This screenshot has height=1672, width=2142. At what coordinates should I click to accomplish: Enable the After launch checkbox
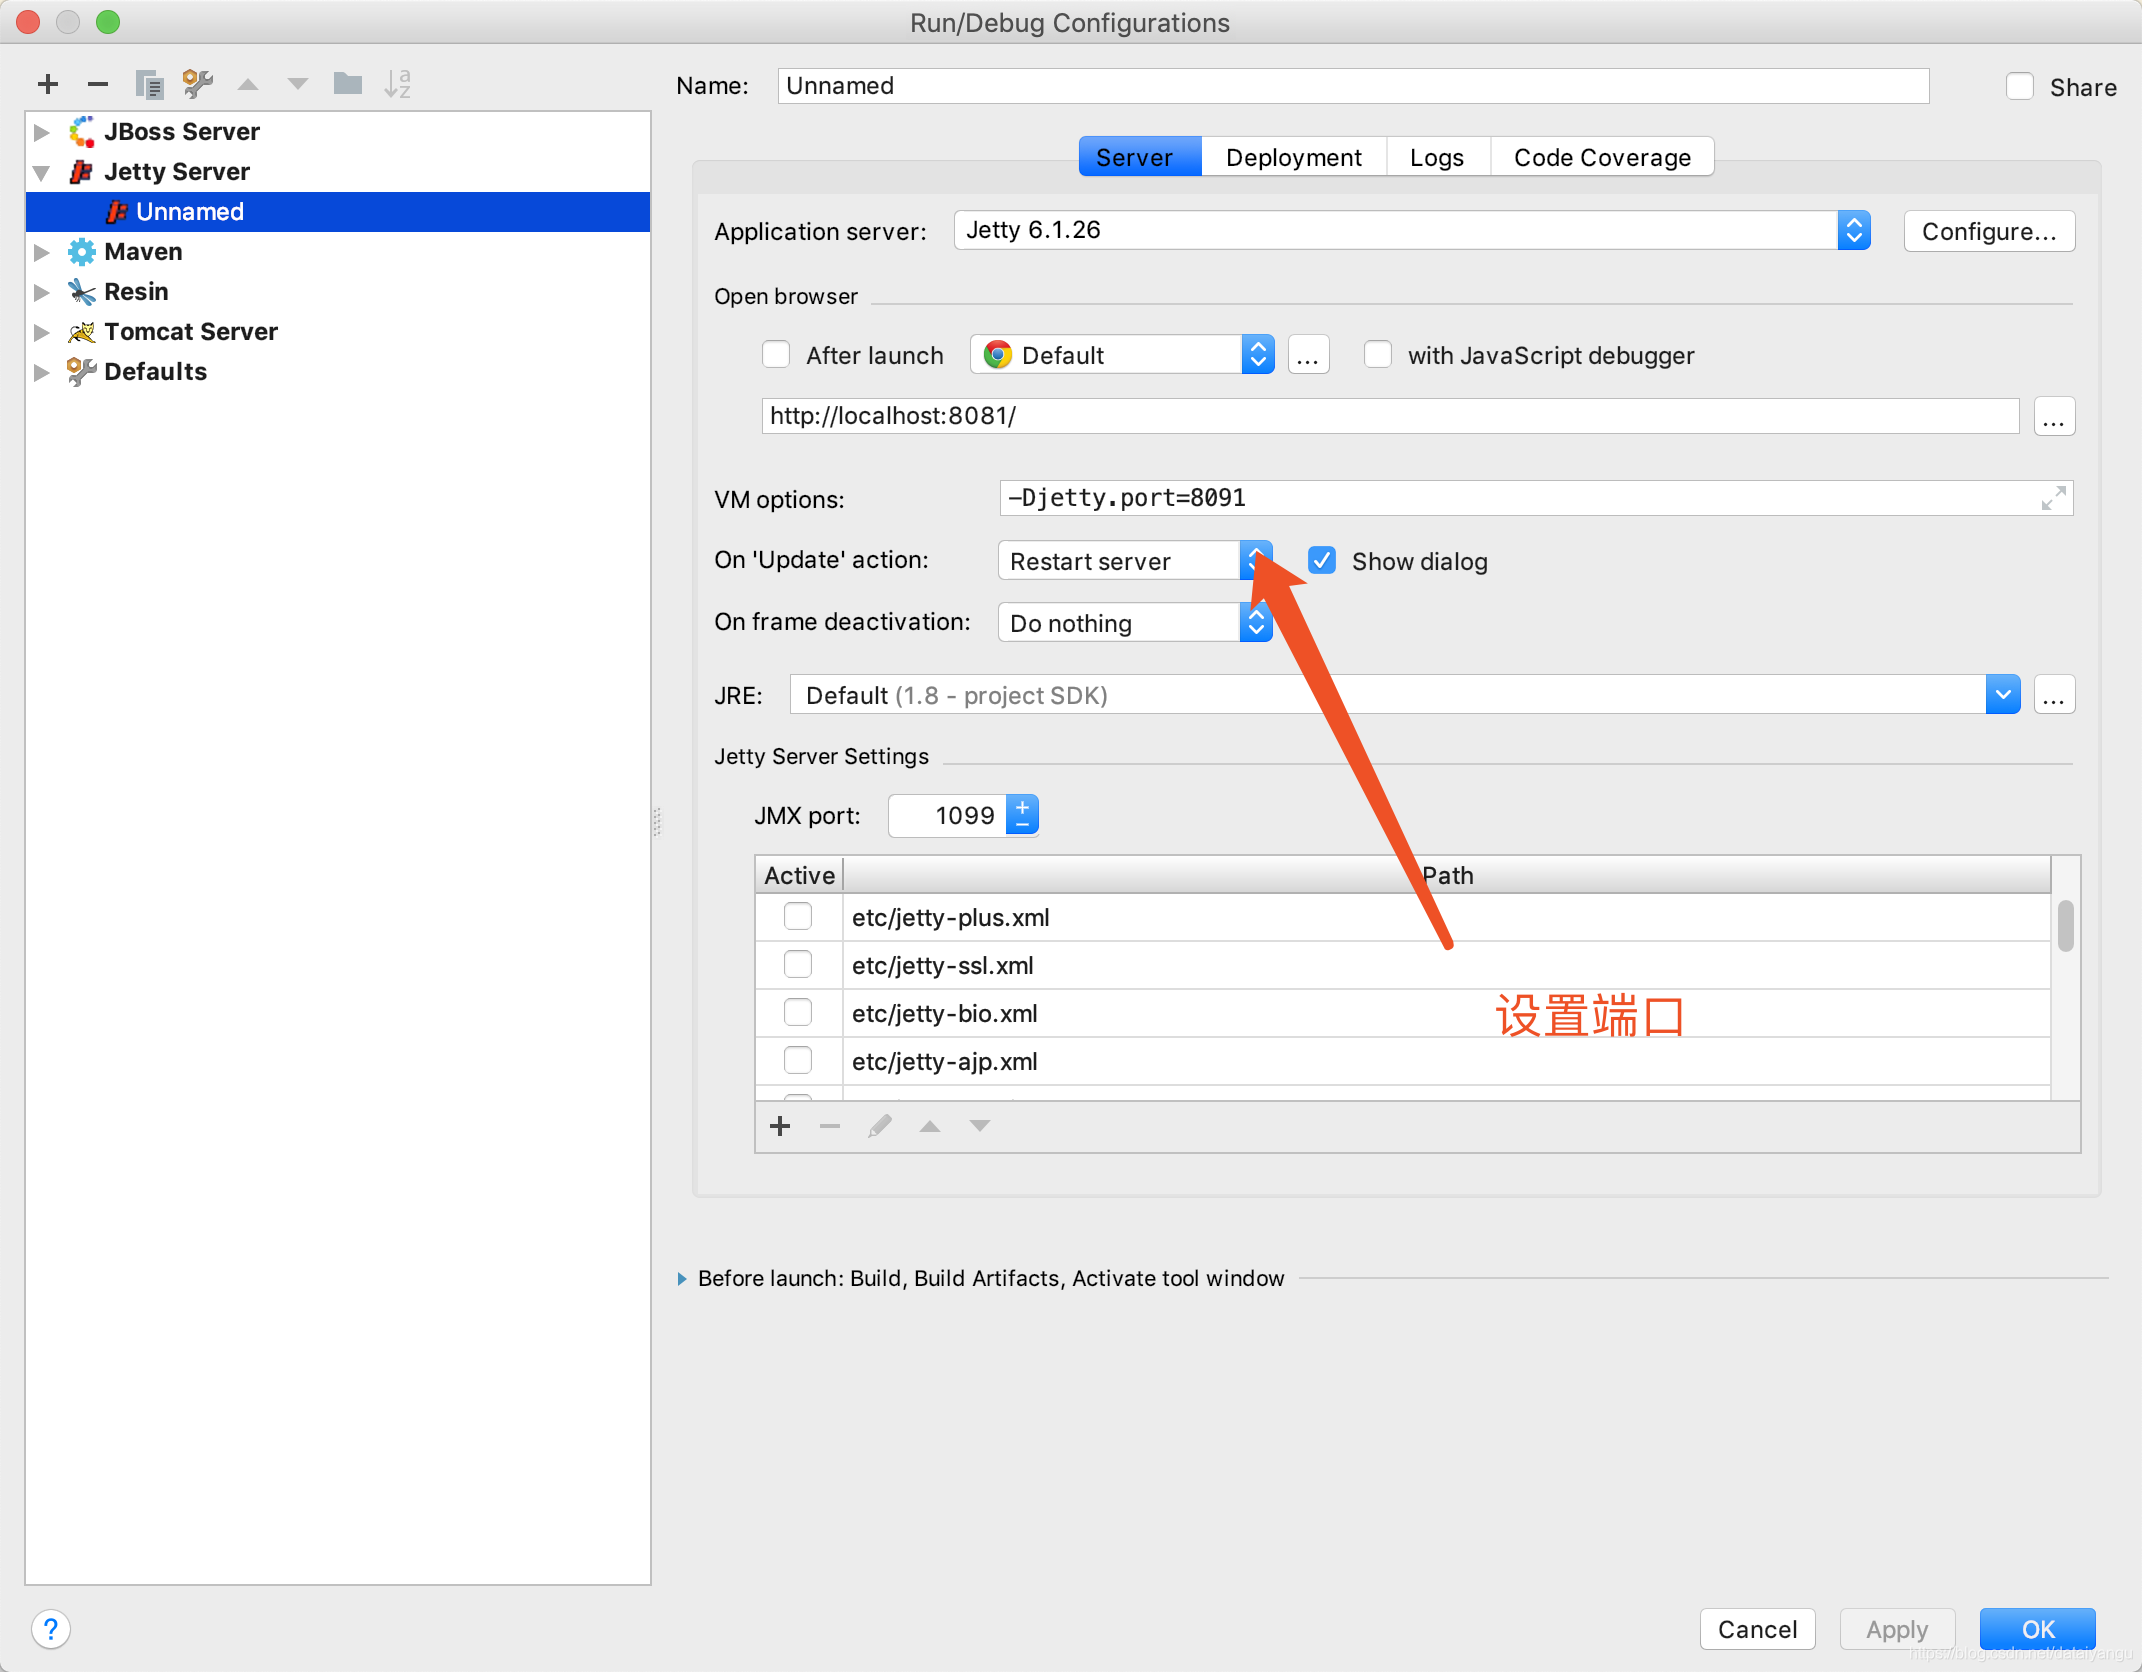pos(776,355)
